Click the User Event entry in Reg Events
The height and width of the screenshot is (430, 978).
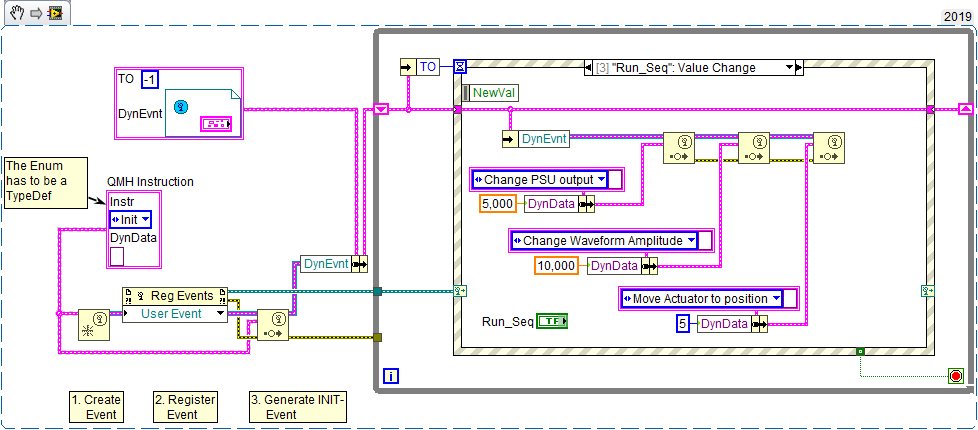click(176, 314)
